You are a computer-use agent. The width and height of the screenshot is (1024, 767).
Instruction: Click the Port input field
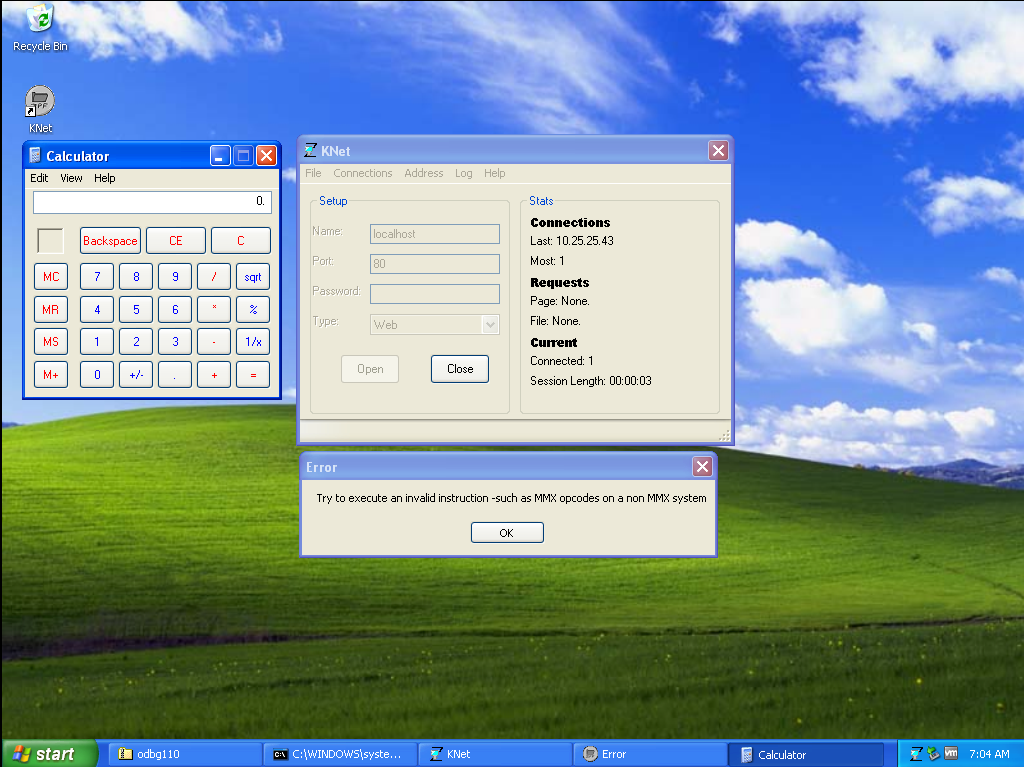[435, 264]
